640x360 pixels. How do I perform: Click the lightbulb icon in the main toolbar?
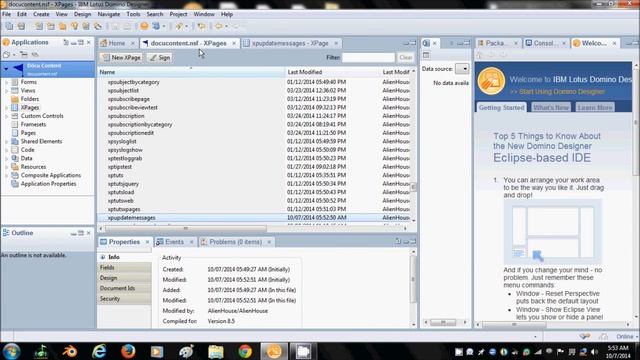[74, 26]
